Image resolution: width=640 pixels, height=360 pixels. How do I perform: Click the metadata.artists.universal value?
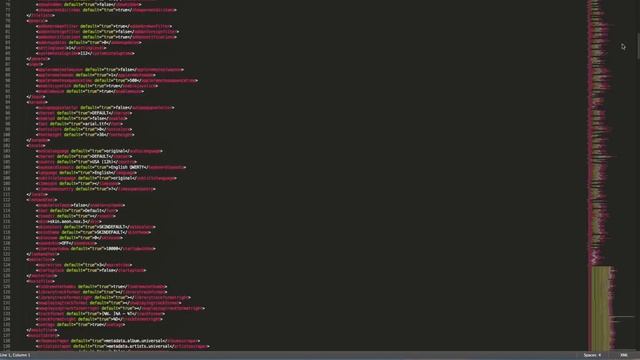tap(139, 346)
